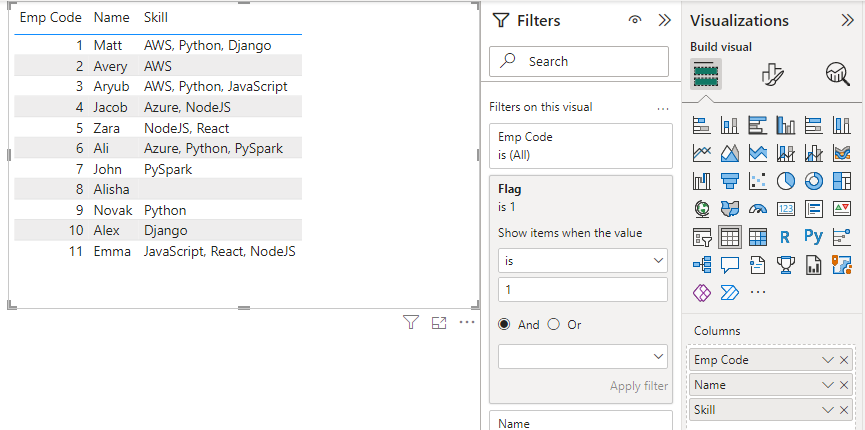Select the stacked column chart visual
Screen dimensions: 865x430
[729, 125]
